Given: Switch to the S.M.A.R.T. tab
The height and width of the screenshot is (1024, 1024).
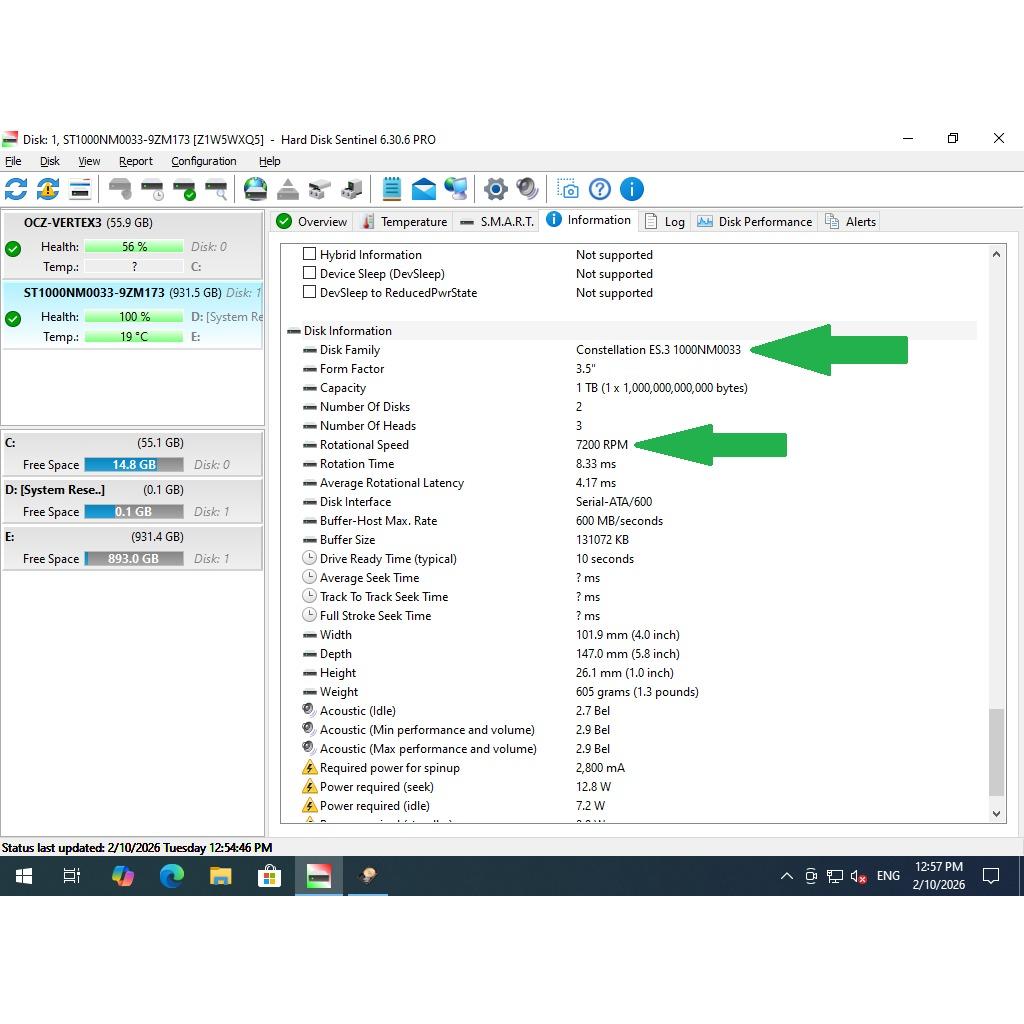Looking at the screenshot, I should (496, 222).
